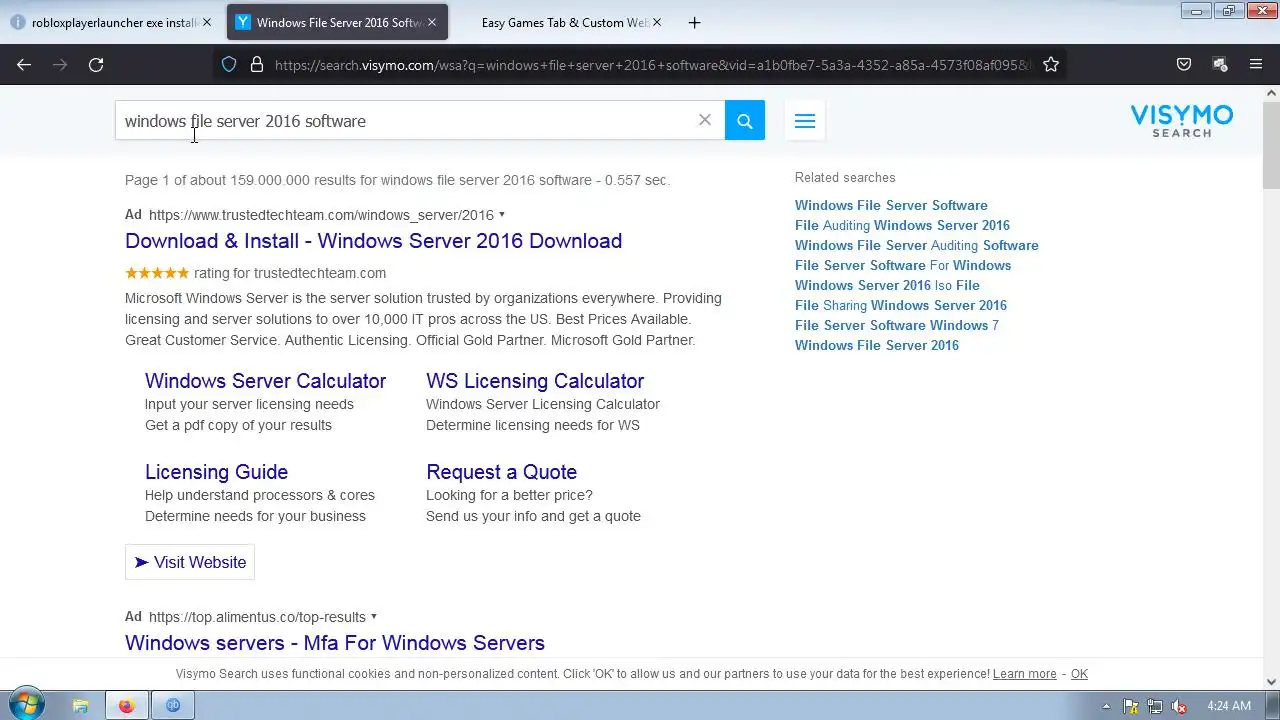Click the Visit Website button
1280x720 pixels.
click(x=190, y=562)
